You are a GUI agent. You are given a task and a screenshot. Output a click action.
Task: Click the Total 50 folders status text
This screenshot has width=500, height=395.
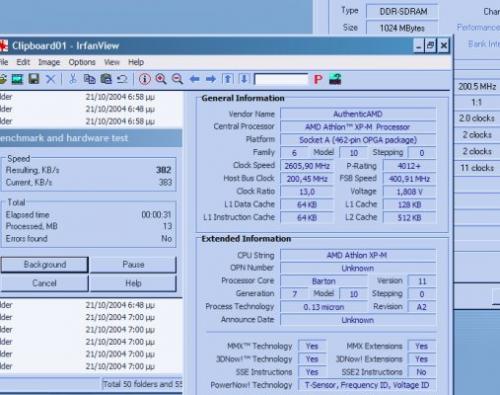point(142,384)
